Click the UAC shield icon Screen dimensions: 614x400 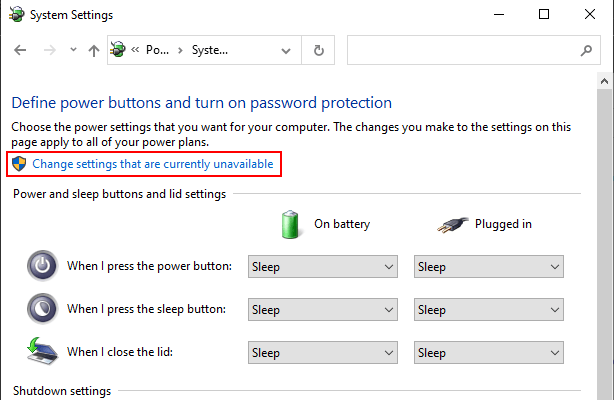(x=19, y=164)
